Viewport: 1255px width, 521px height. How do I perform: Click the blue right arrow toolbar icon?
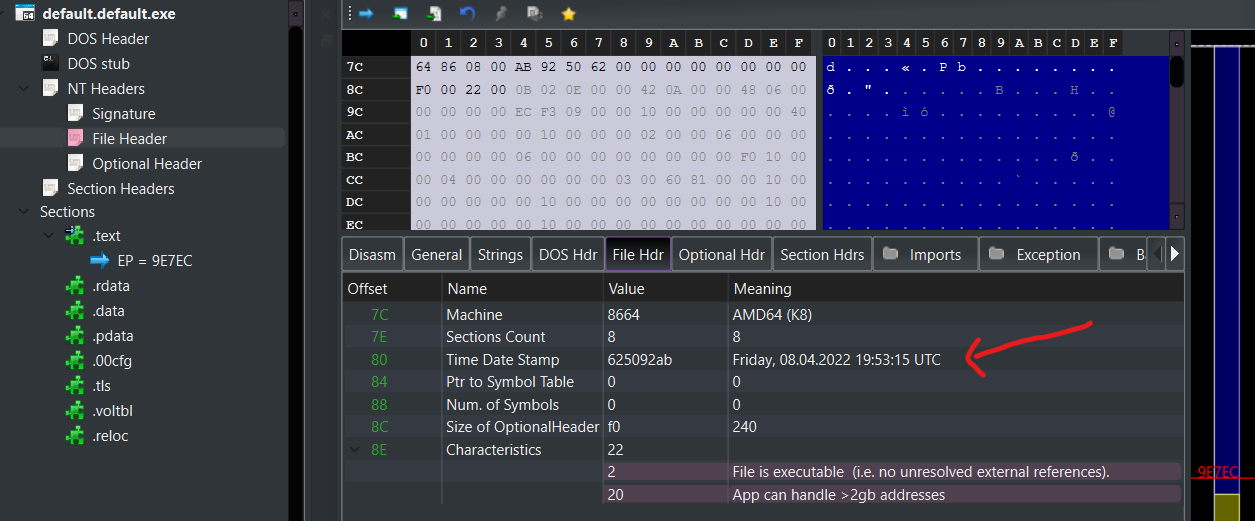point(366,14)
